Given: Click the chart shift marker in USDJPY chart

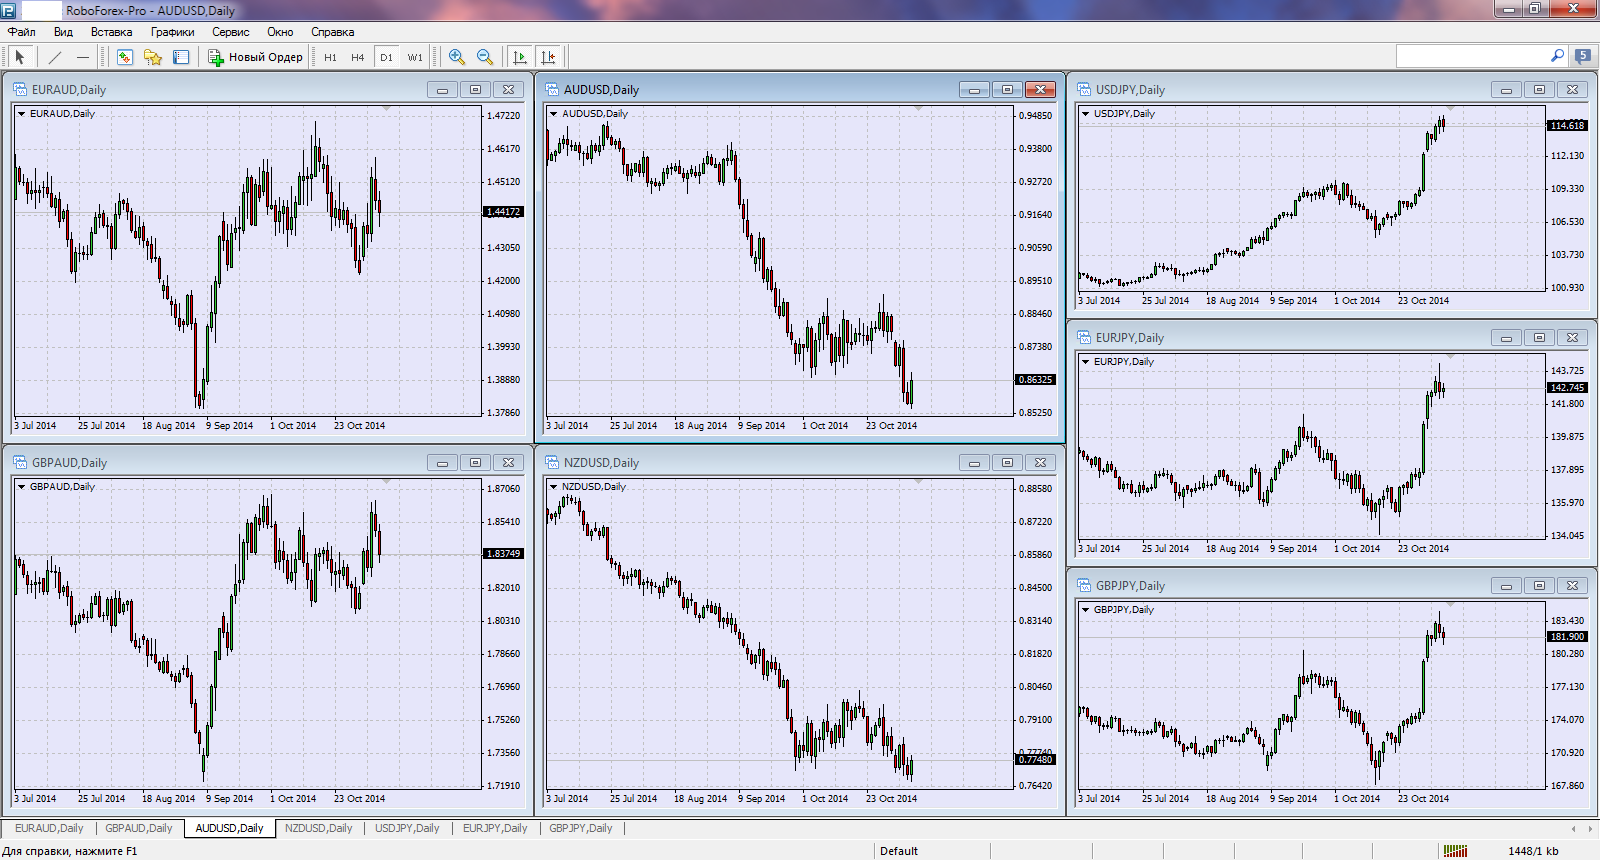Looking at the screenshot, I should coord(1451,108).
